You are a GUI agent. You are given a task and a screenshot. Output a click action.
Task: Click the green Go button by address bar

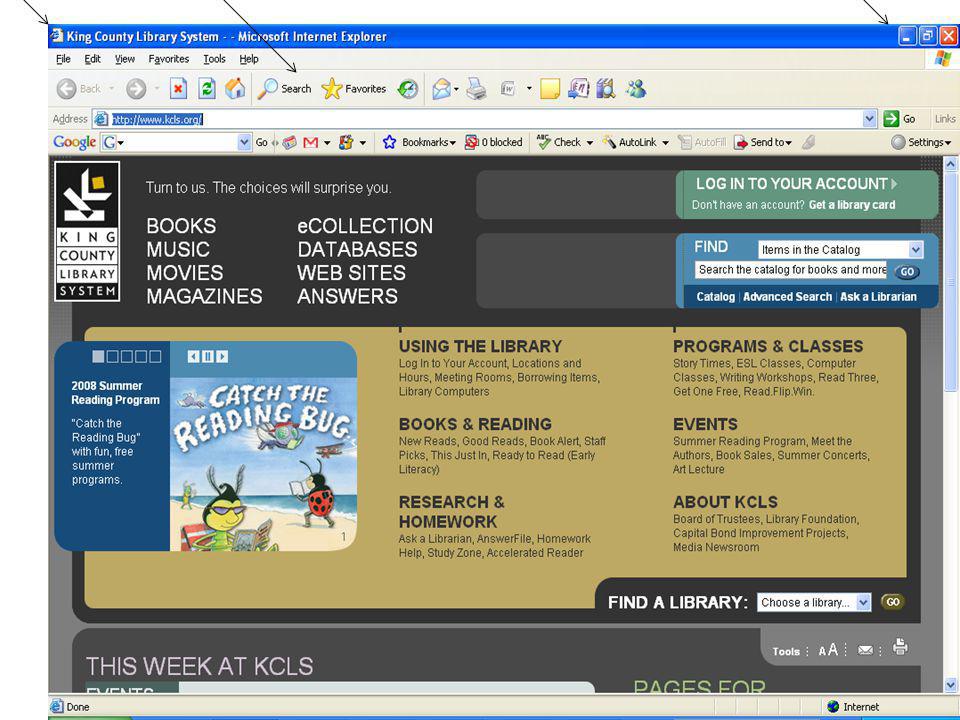coord(899,119)
